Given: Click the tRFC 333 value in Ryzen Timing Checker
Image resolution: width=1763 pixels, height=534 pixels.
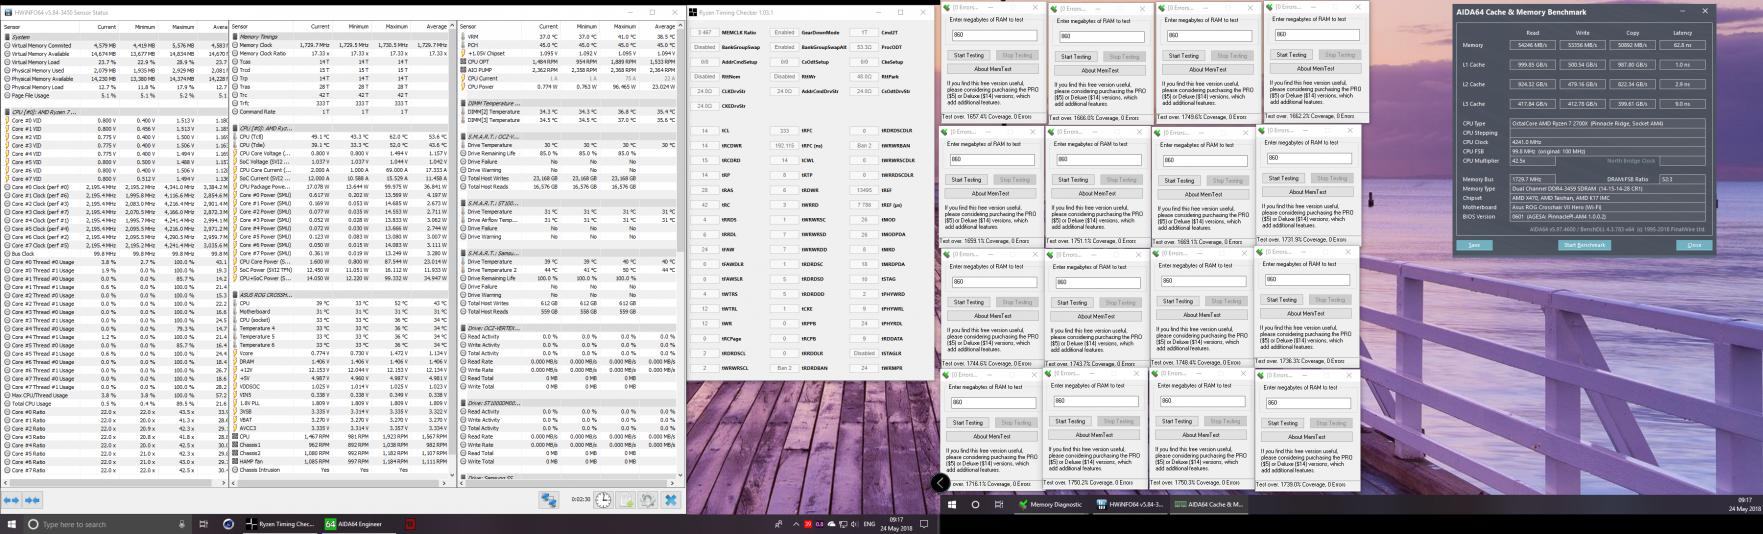Looking at the screenshot, I should (x=785, y=131).
